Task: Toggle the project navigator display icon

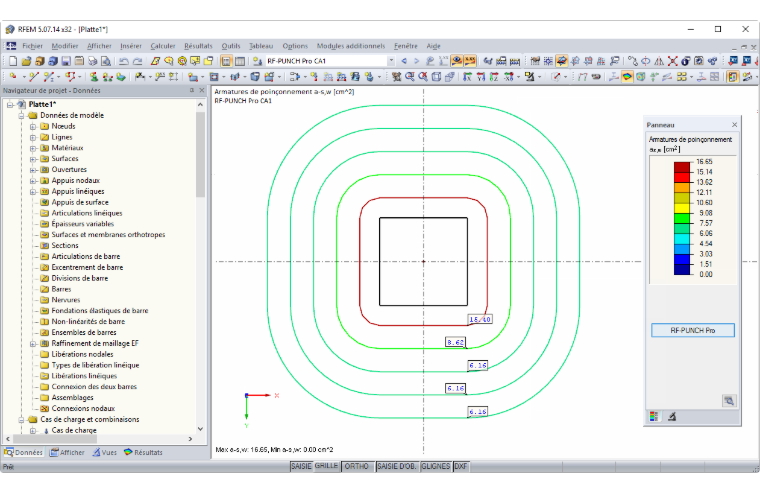Action: (x=226, y=61)
